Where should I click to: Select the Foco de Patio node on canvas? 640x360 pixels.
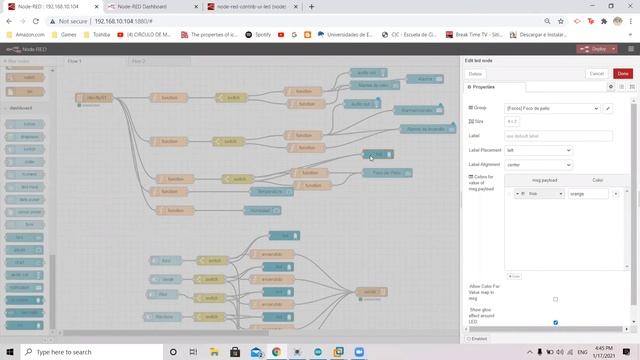point(387,173)
